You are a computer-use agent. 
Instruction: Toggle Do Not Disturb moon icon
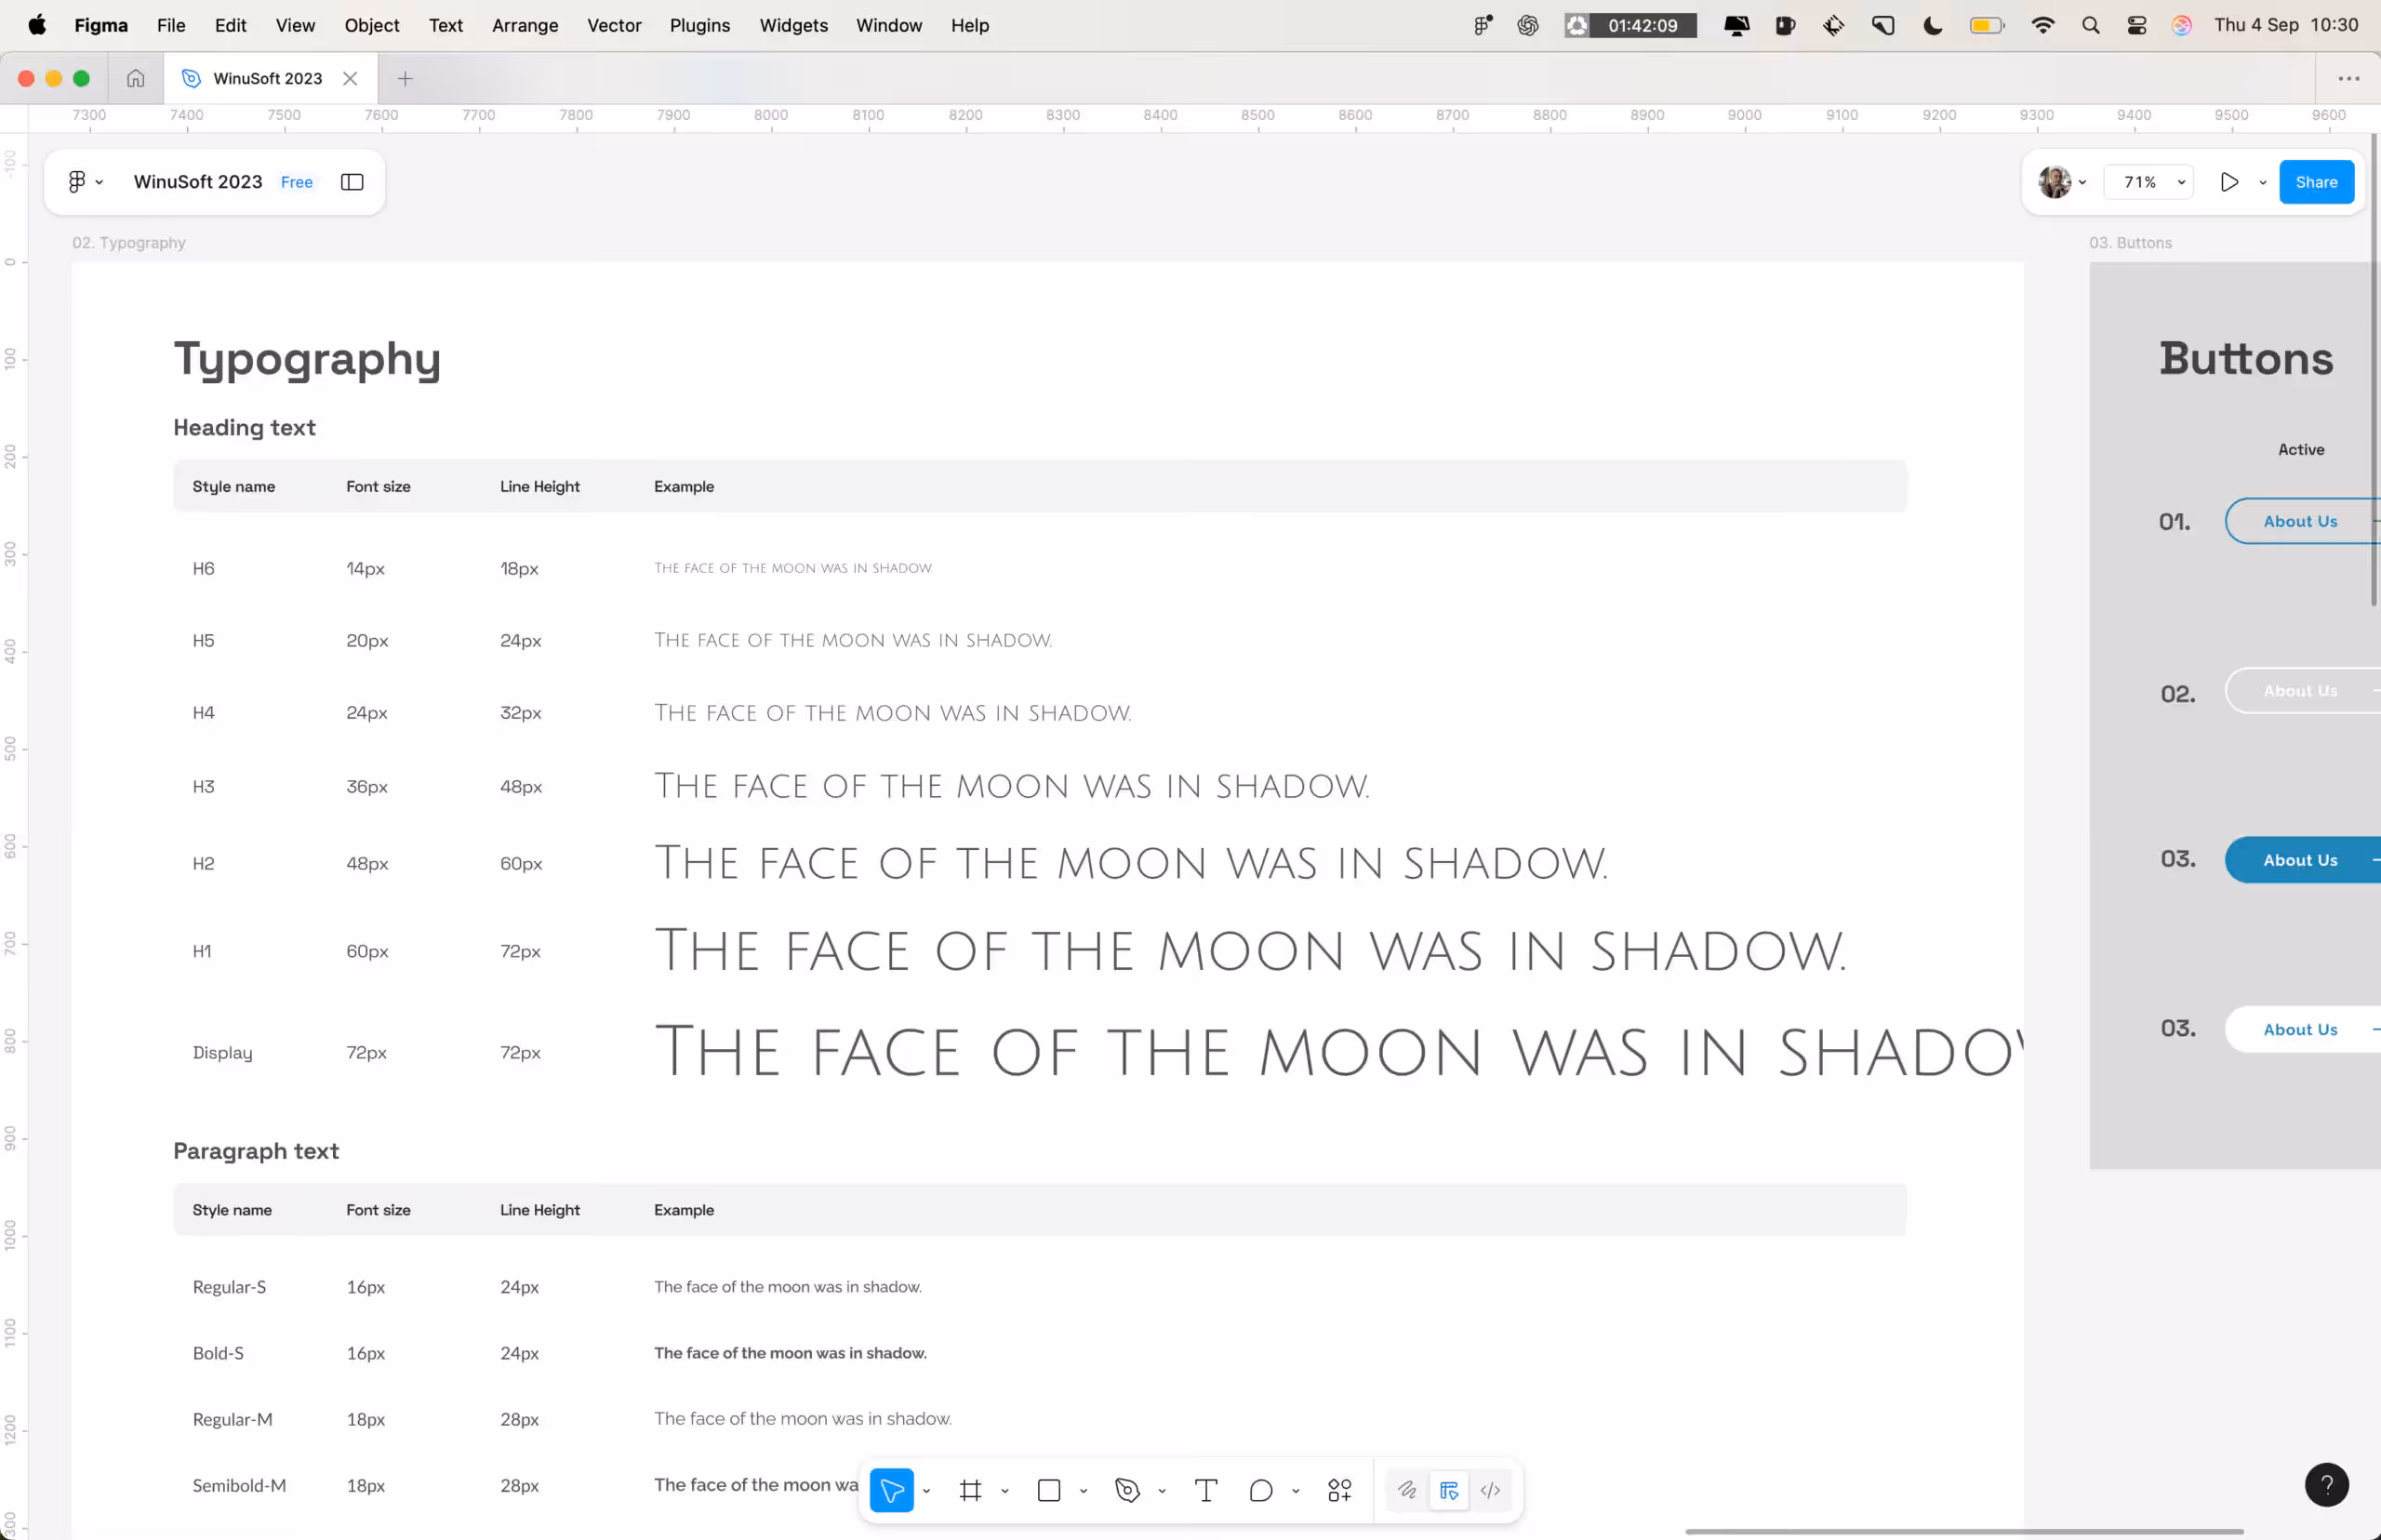(1932, 25)
